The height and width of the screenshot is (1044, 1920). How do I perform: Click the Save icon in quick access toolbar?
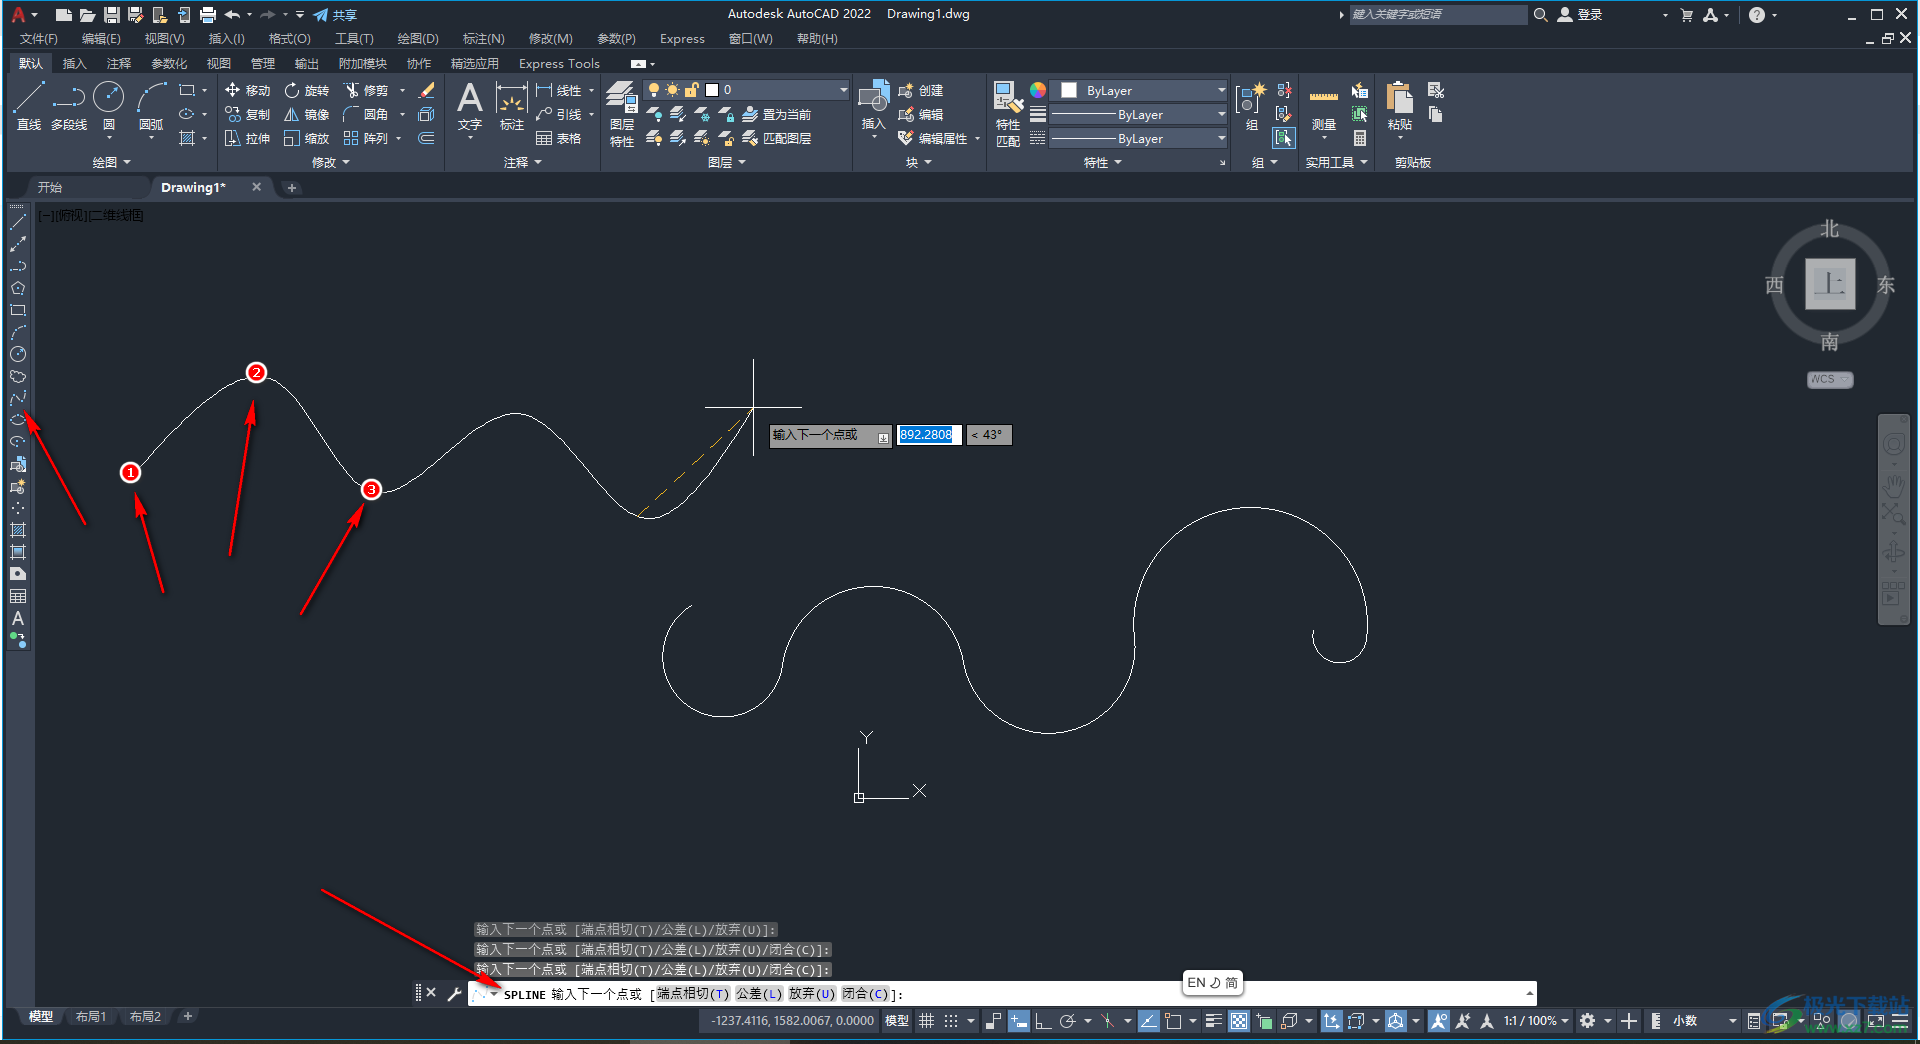coord(112,15)
